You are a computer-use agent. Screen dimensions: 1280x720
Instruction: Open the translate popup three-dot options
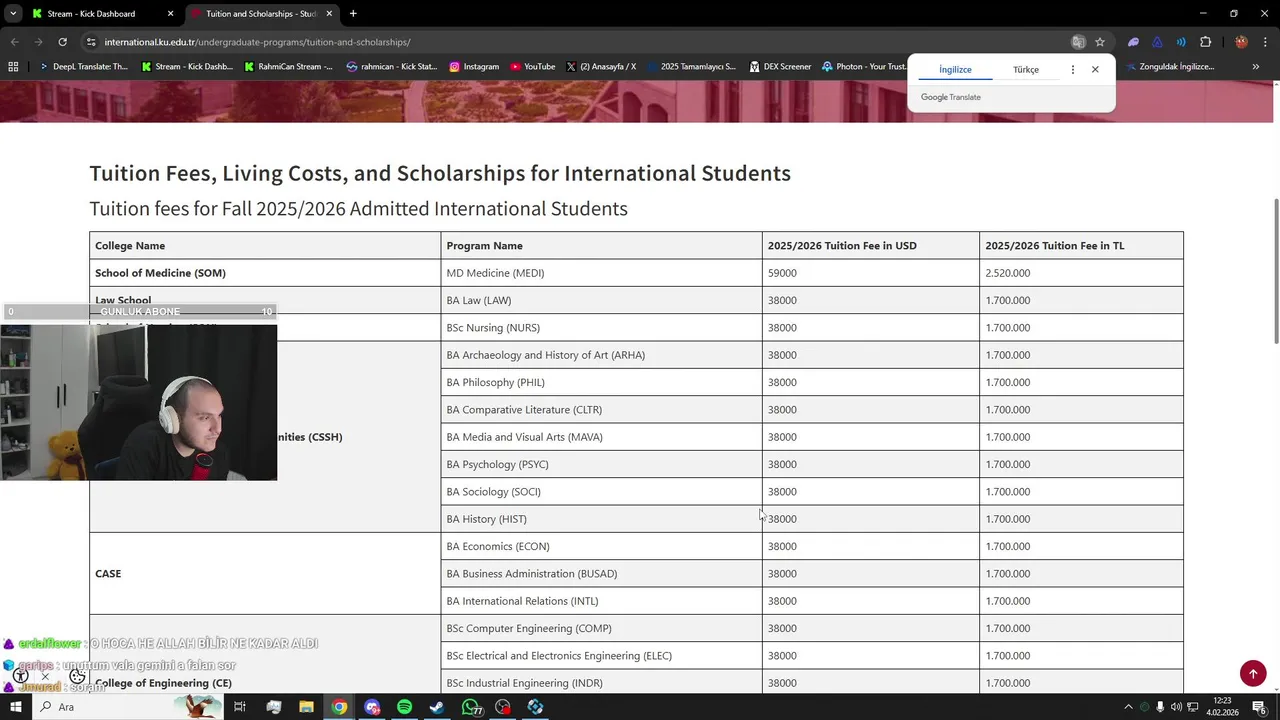click(1073, 70)
